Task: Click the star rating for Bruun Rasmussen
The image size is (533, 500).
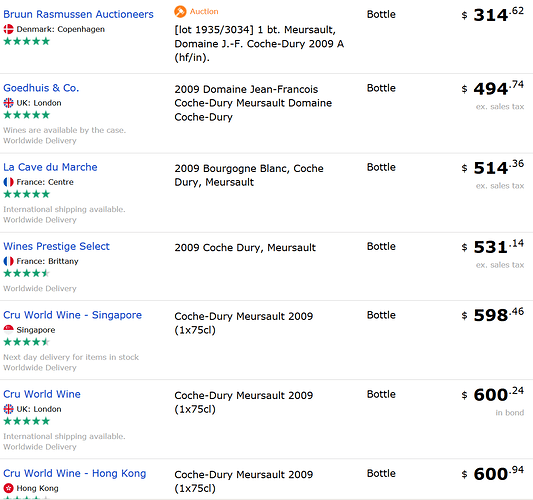Action: [27, 41]
